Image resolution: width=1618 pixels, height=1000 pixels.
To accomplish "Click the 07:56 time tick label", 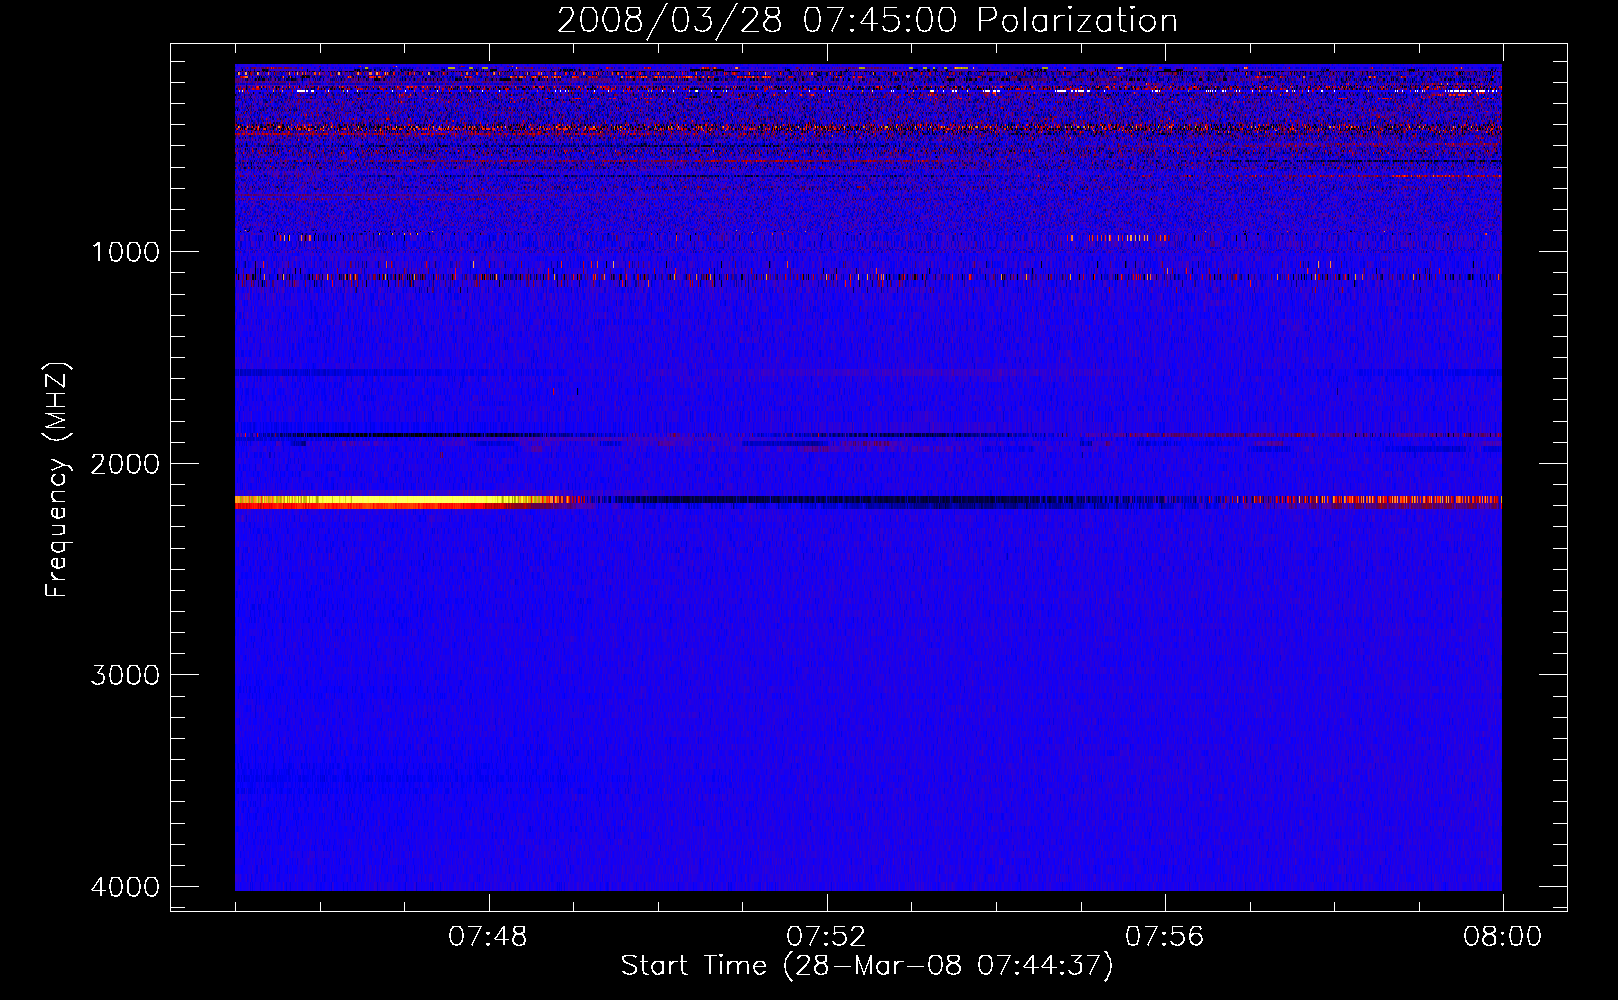I will coord(1164,937).
